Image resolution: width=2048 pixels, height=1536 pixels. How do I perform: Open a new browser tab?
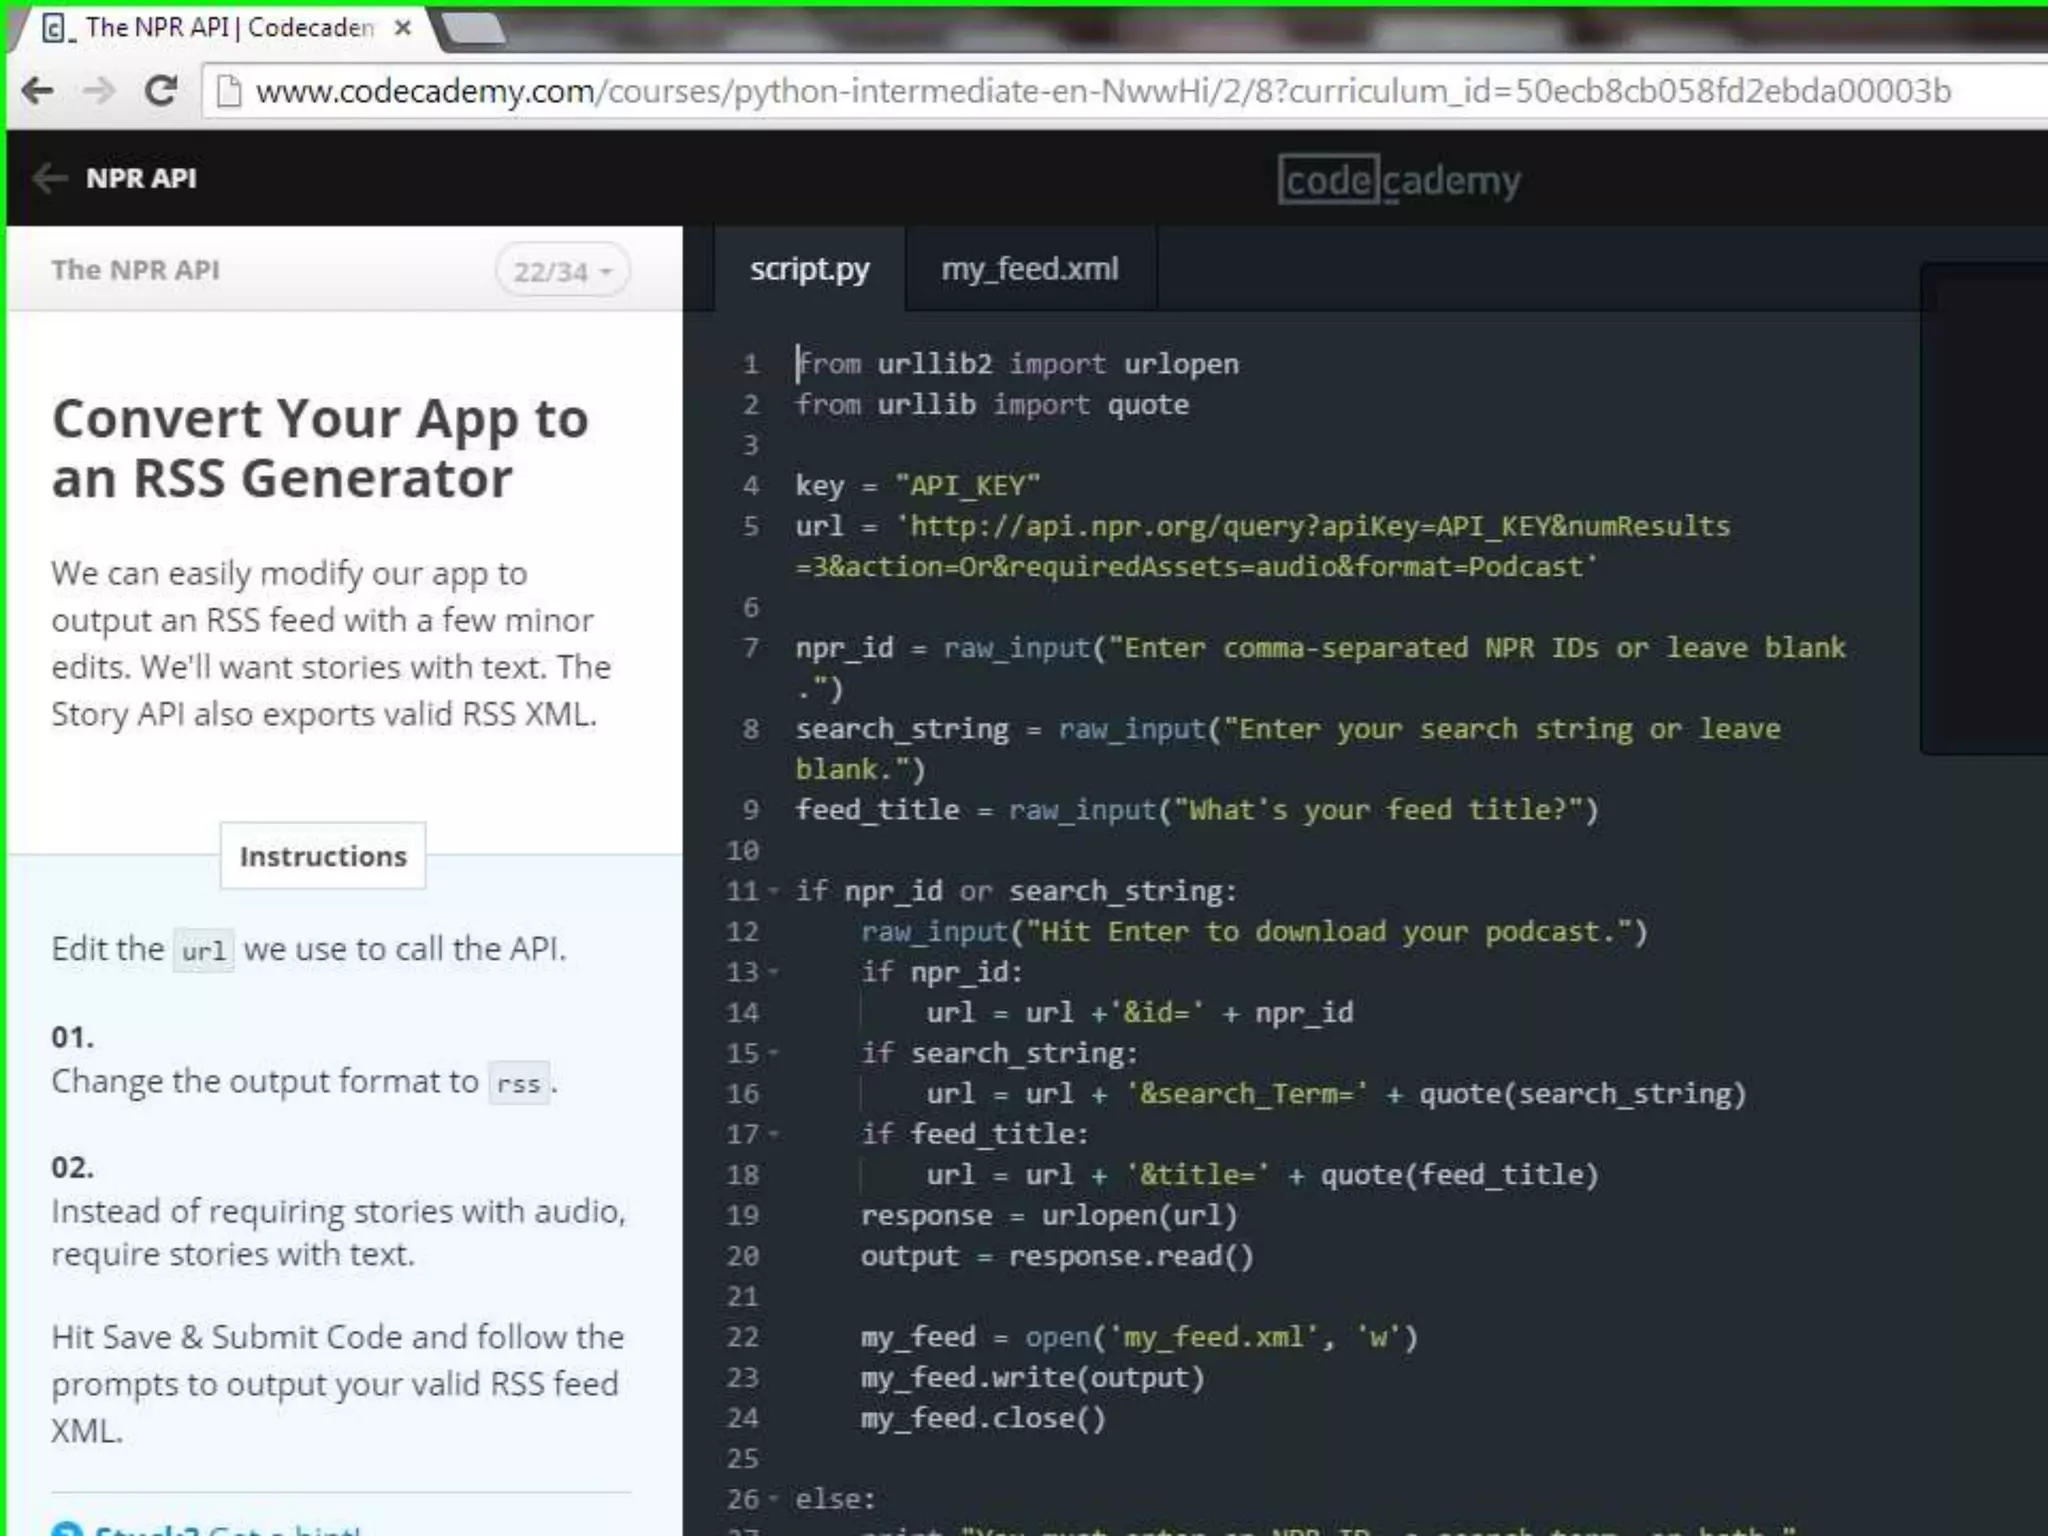pyautogui.click(x=475, y=28)
